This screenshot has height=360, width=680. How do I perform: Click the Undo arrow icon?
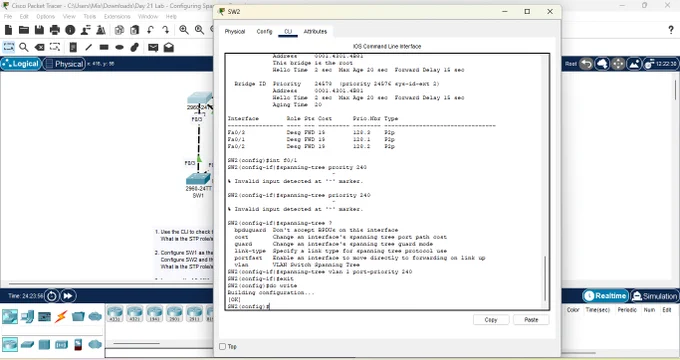click(150, 30)
